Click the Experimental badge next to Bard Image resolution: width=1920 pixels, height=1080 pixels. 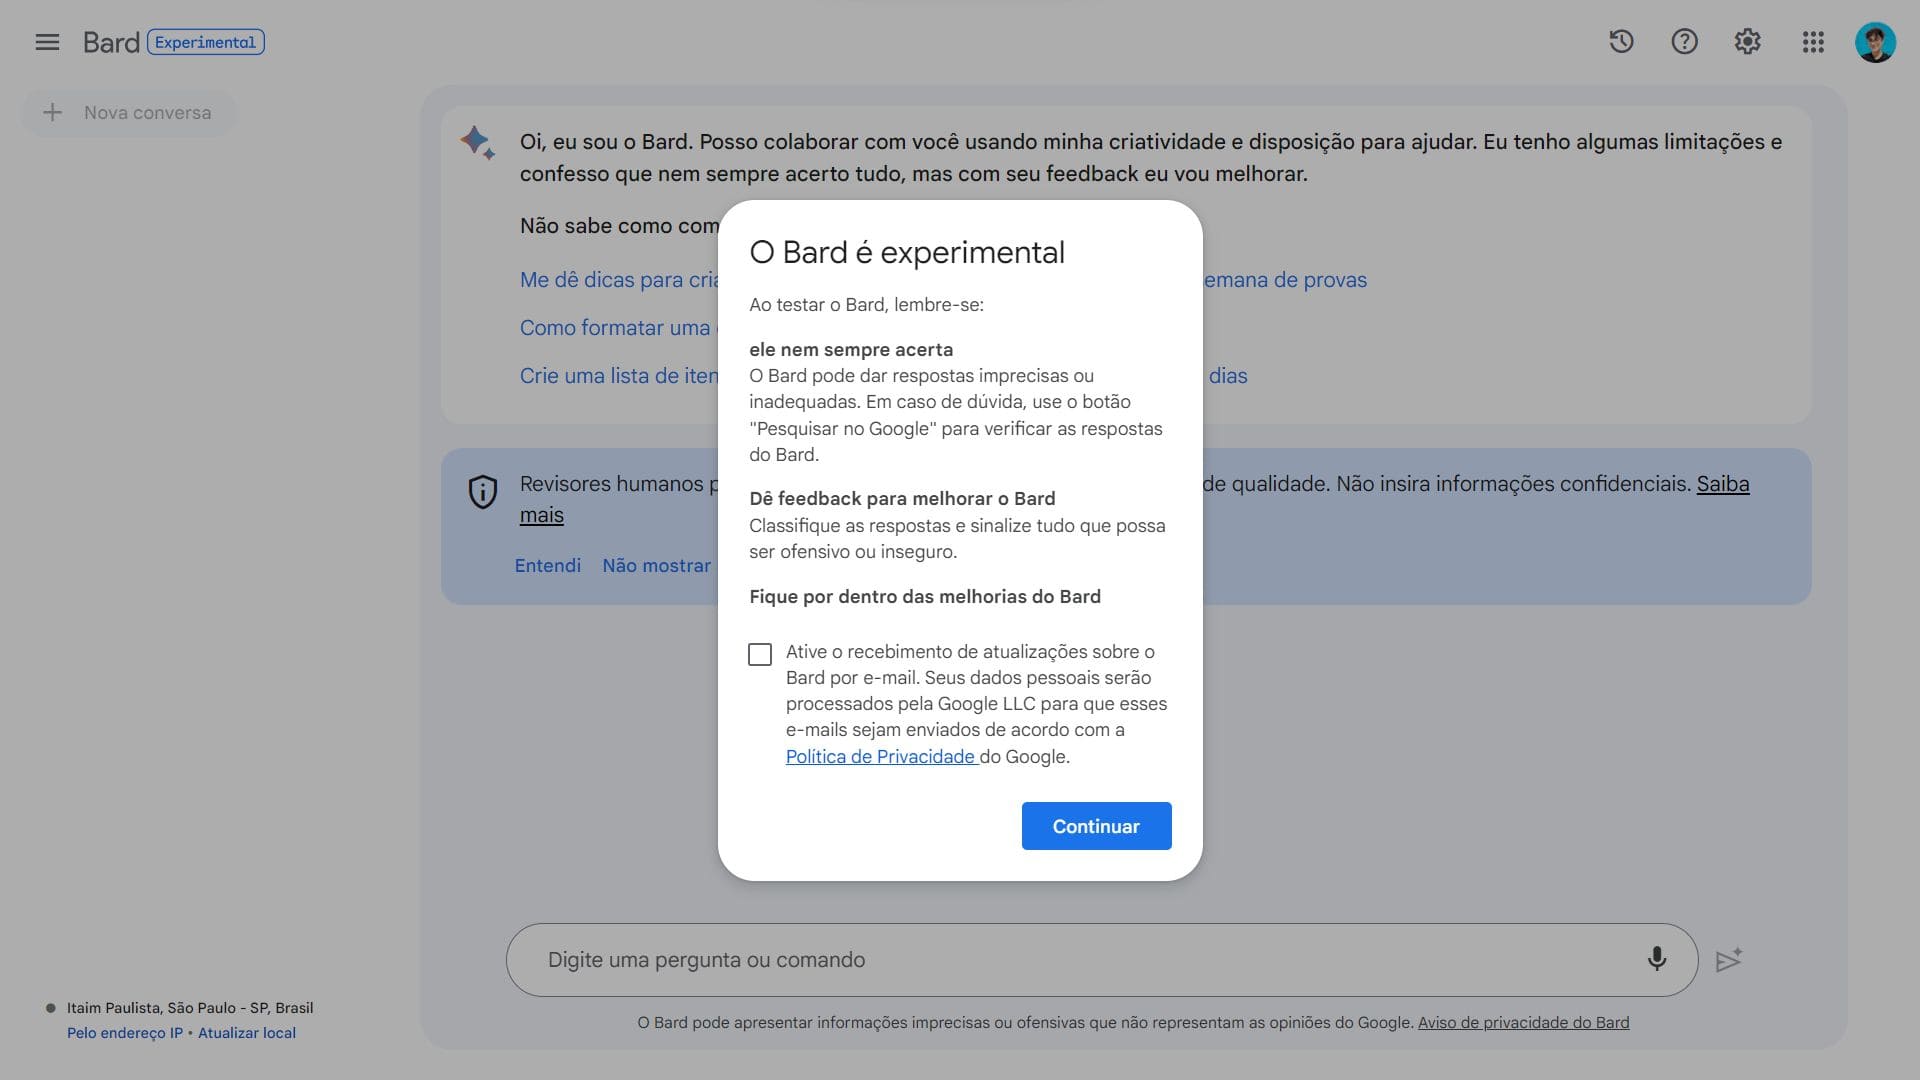point(205,42)
